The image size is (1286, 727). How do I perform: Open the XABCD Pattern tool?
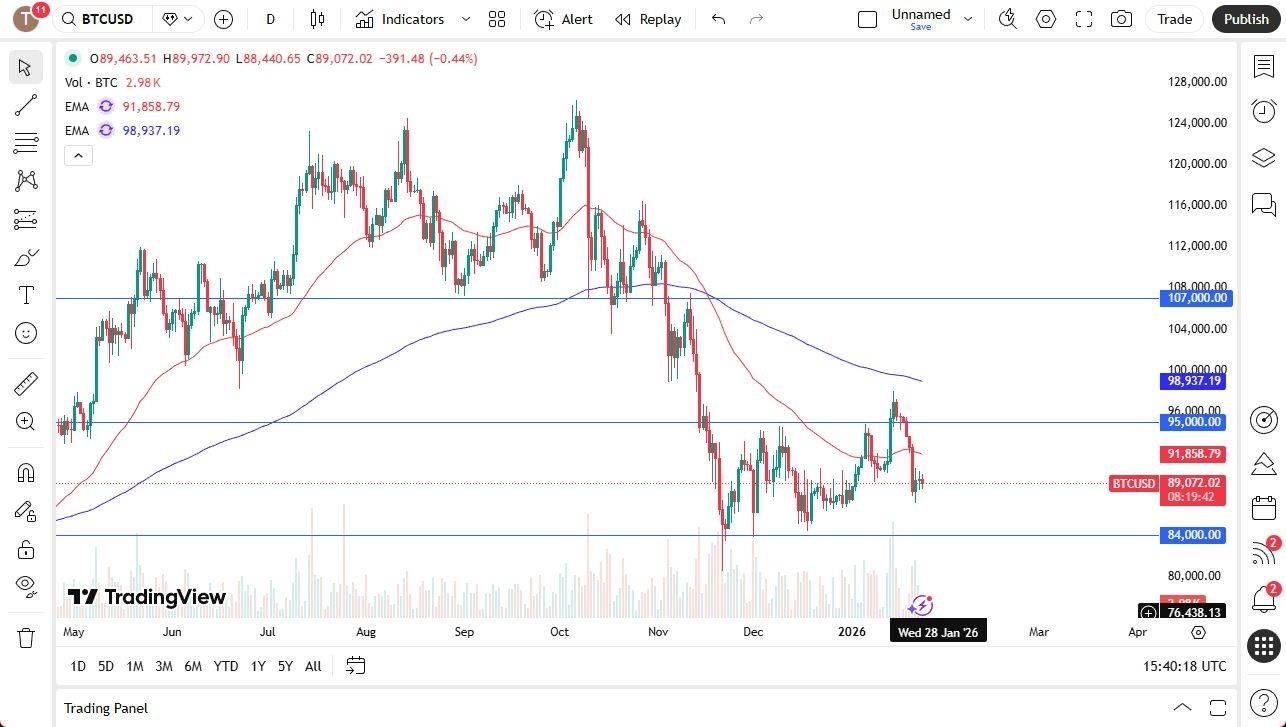pos(26,180)
